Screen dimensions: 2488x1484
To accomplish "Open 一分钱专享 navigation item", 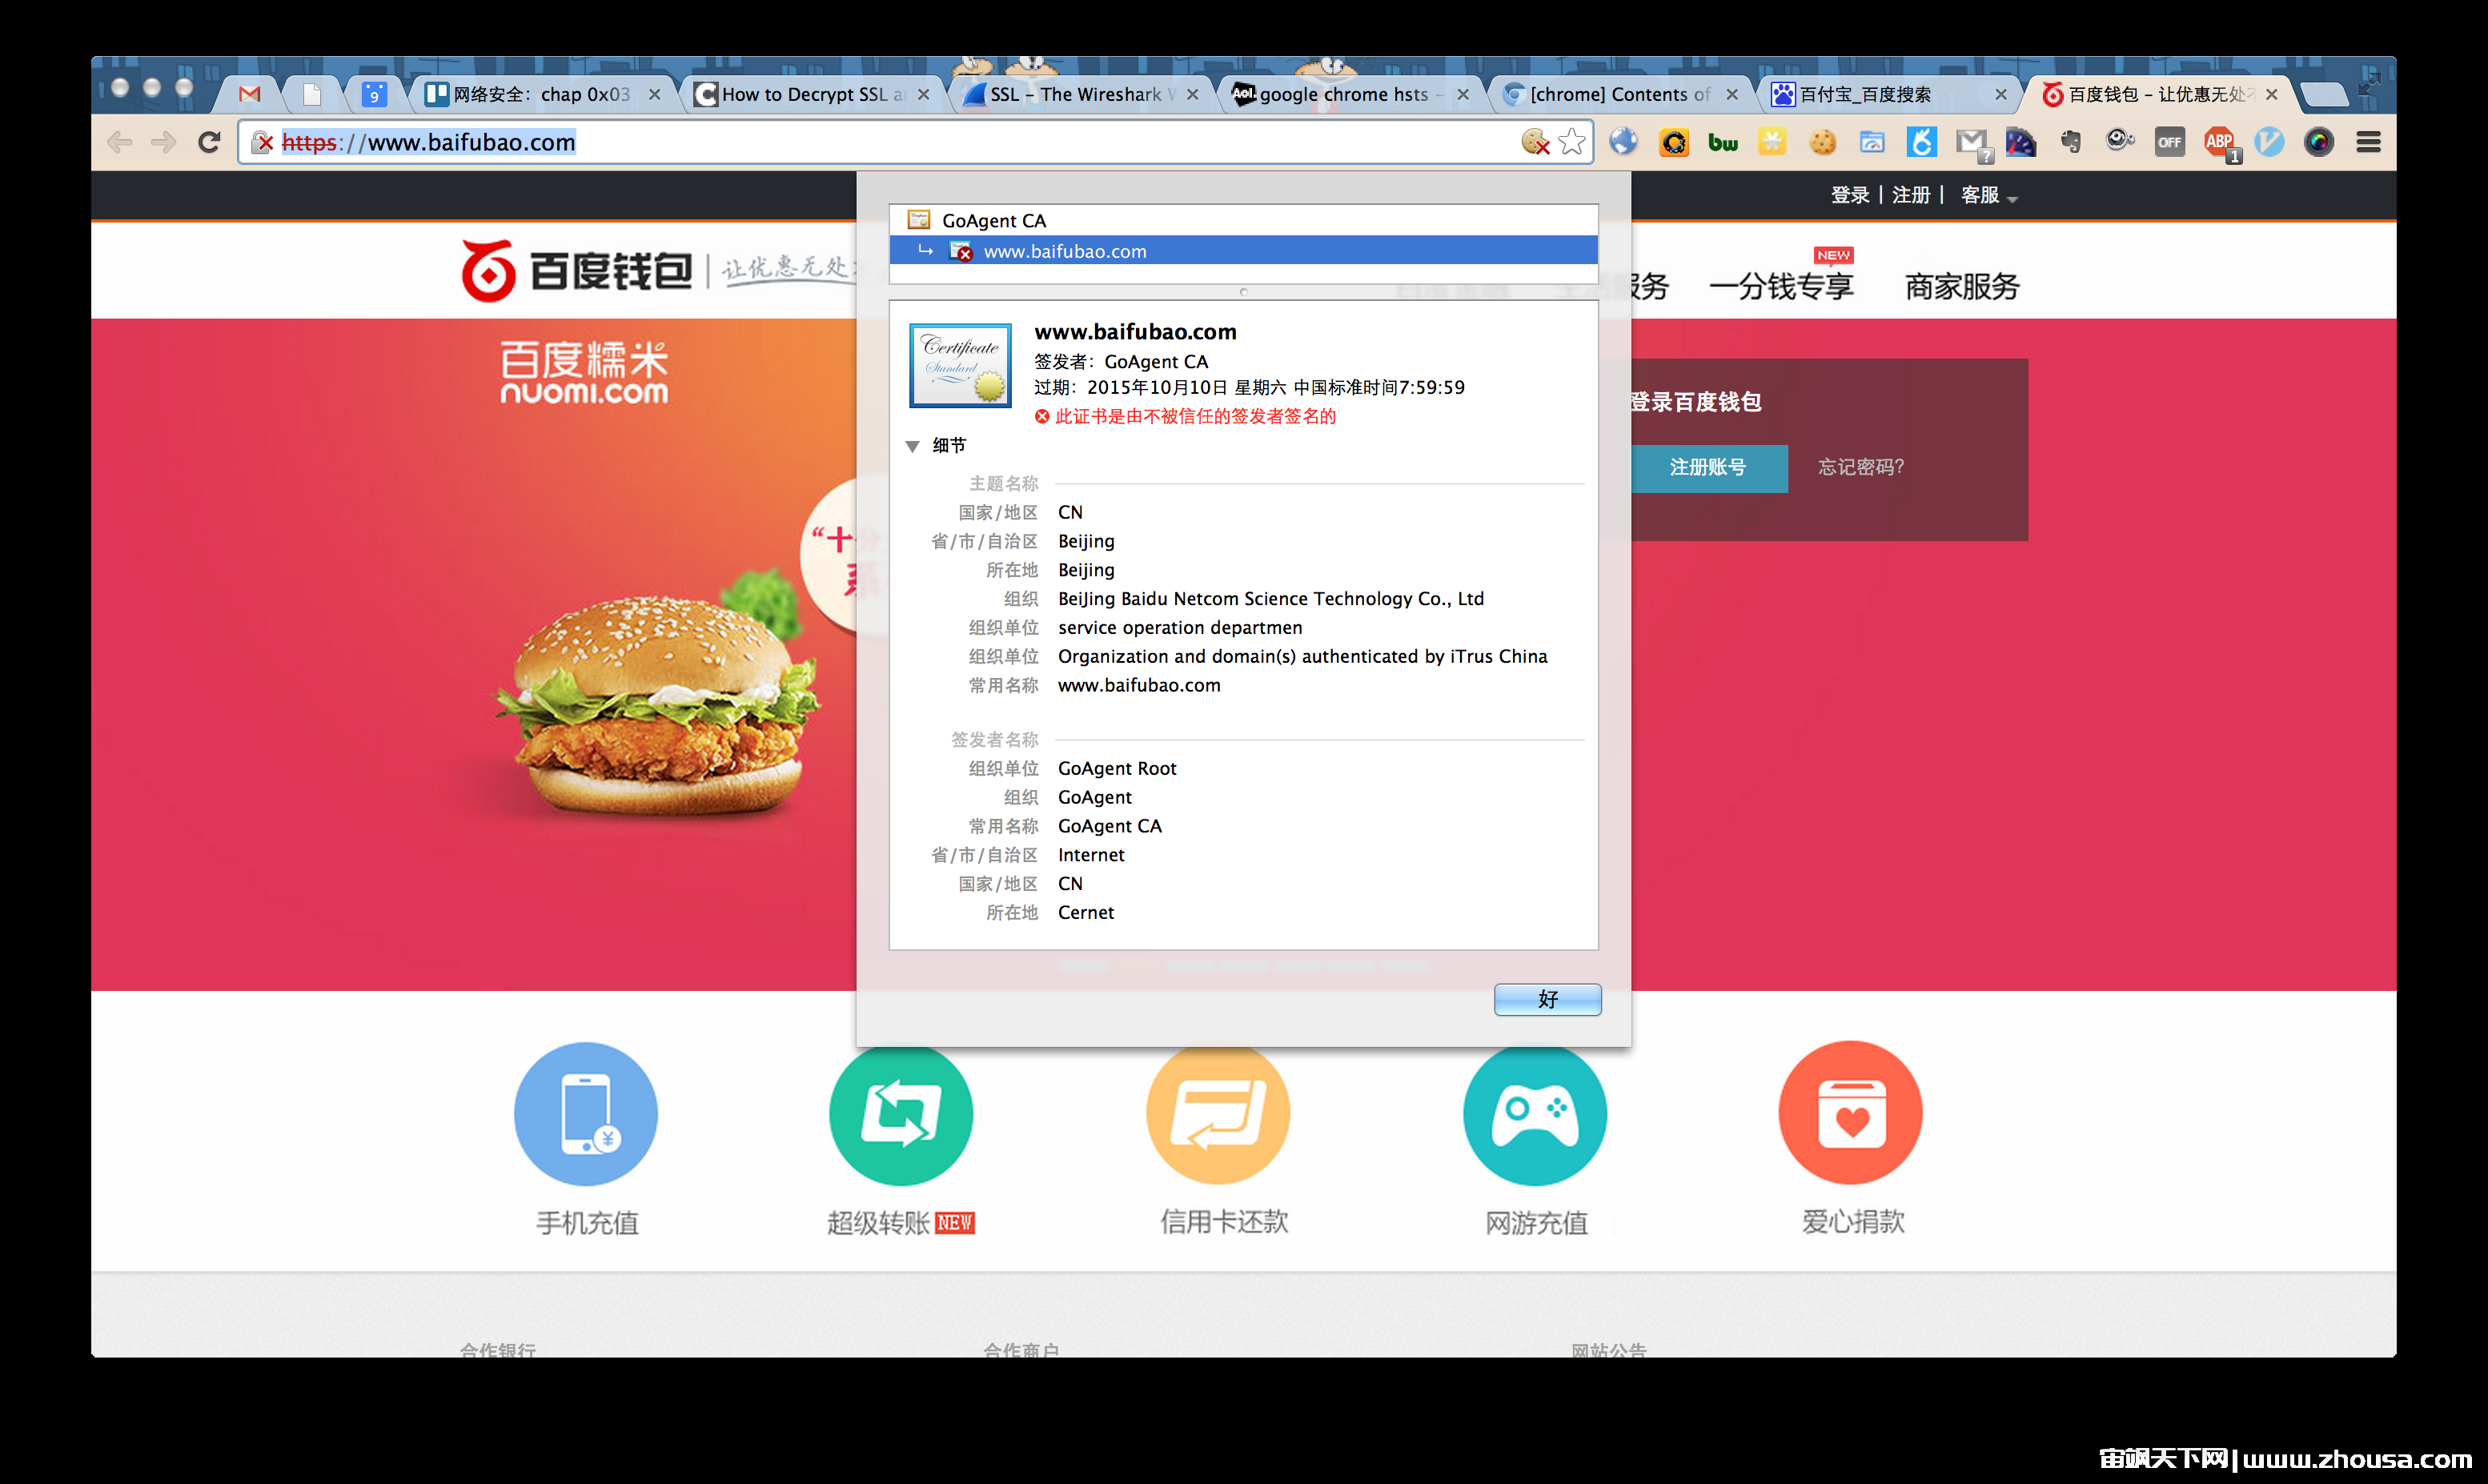I will point(1781,287).
